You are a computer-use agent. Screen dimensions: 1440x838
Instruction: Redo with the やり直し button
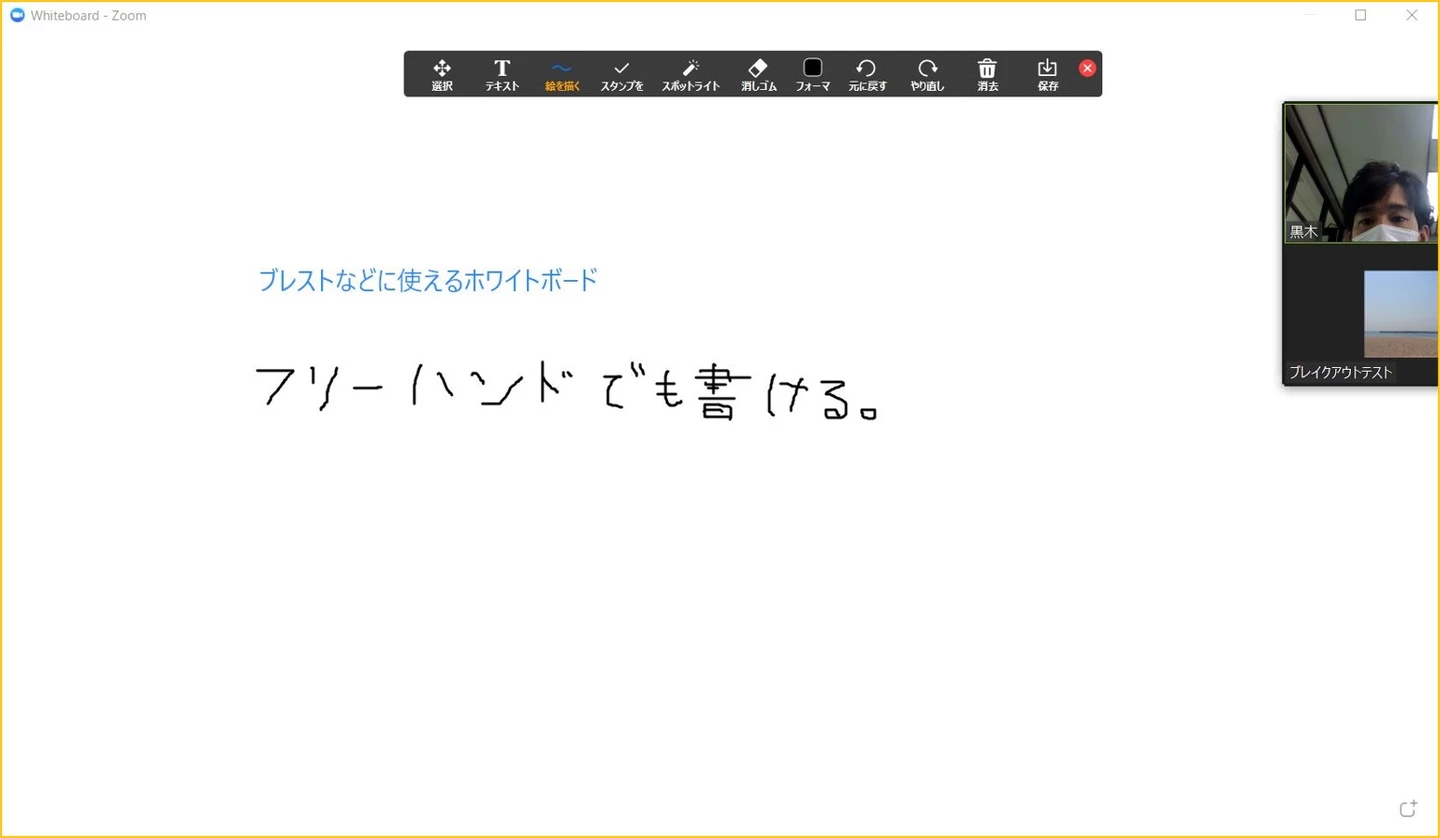coord(927,75)
